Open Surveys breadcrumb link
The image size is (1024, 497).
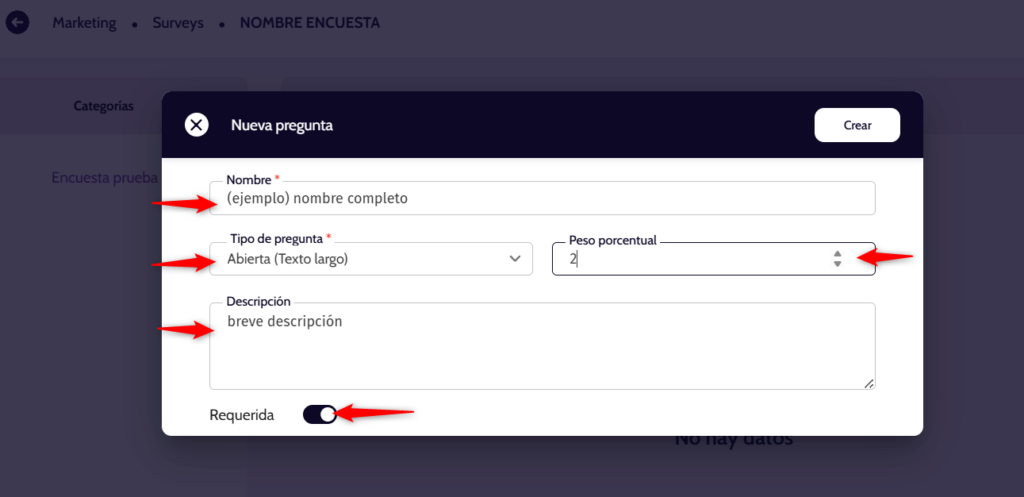178,22
